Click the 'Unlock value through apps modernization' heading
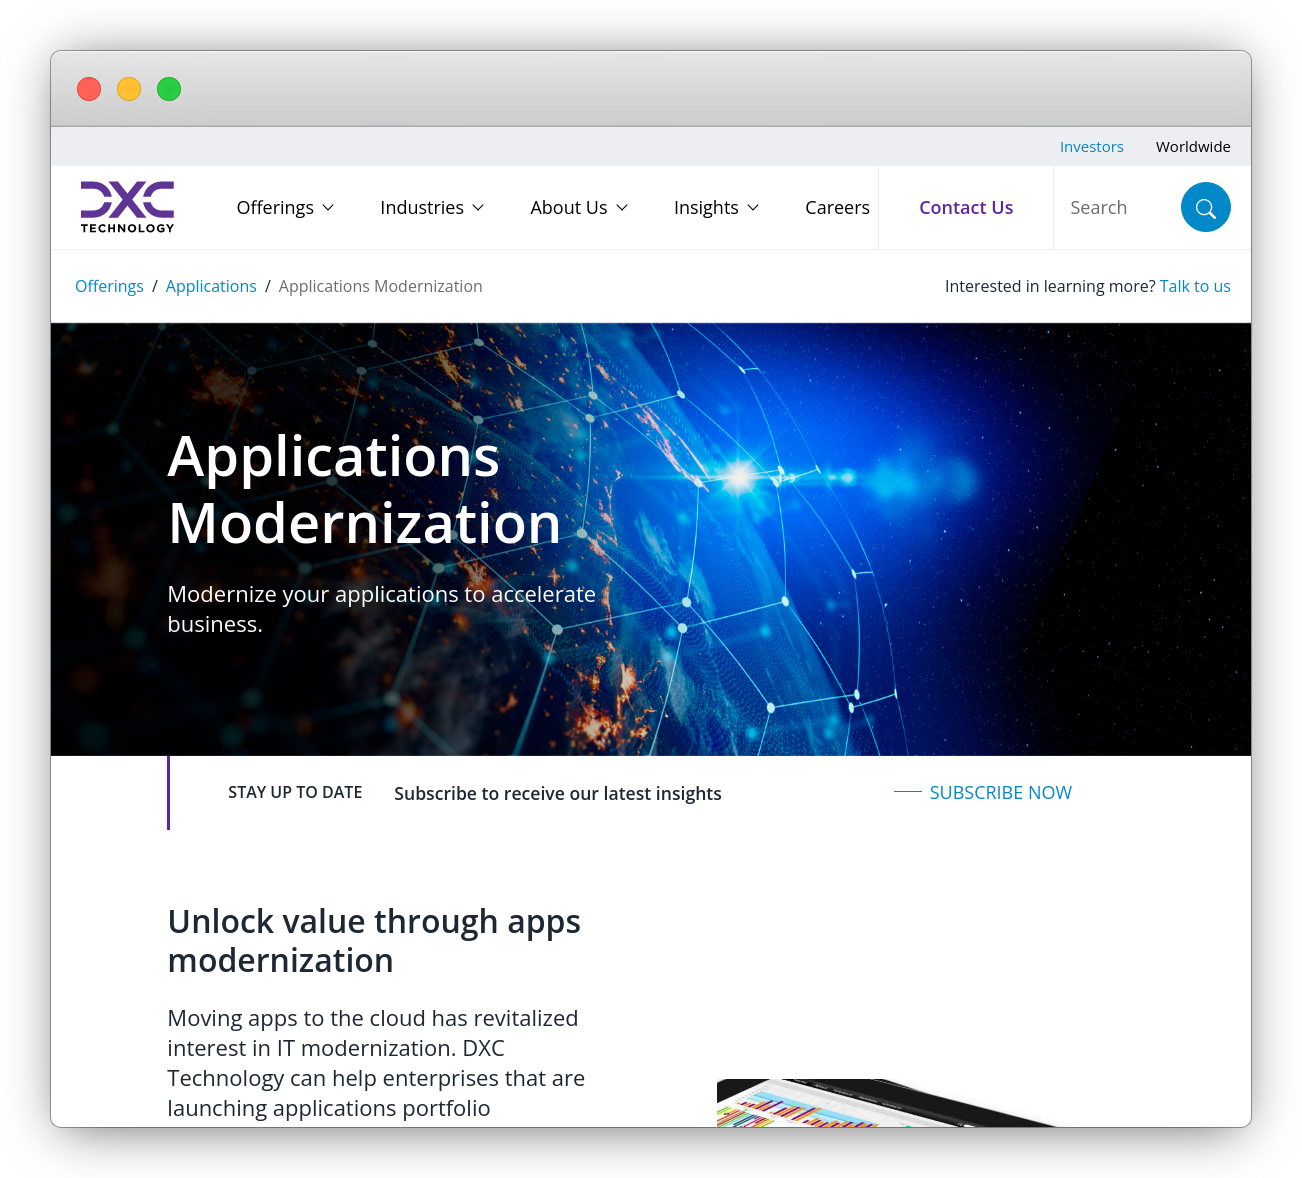Screen dimensions: 1302x1178 point(374,940)
